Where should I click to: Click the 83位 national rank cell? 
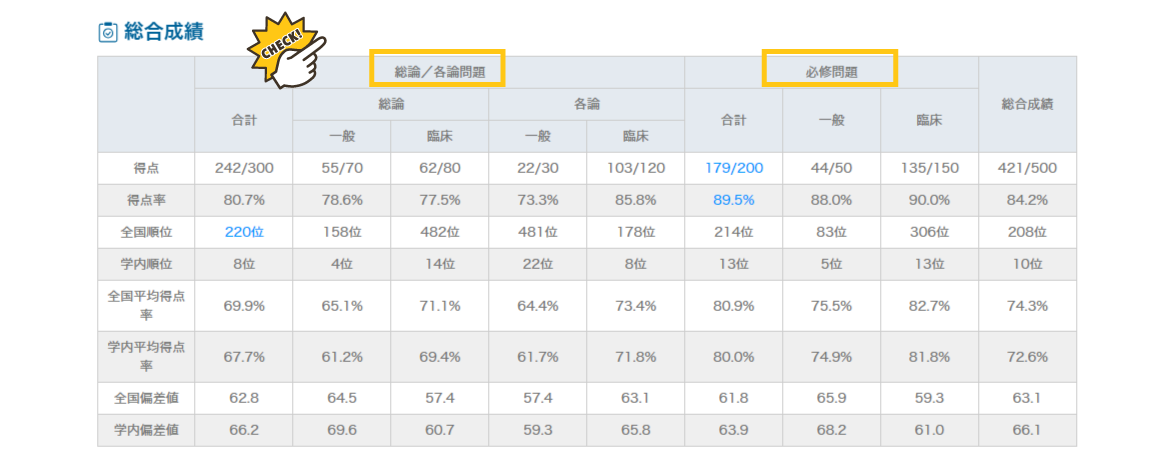(832, 233)
